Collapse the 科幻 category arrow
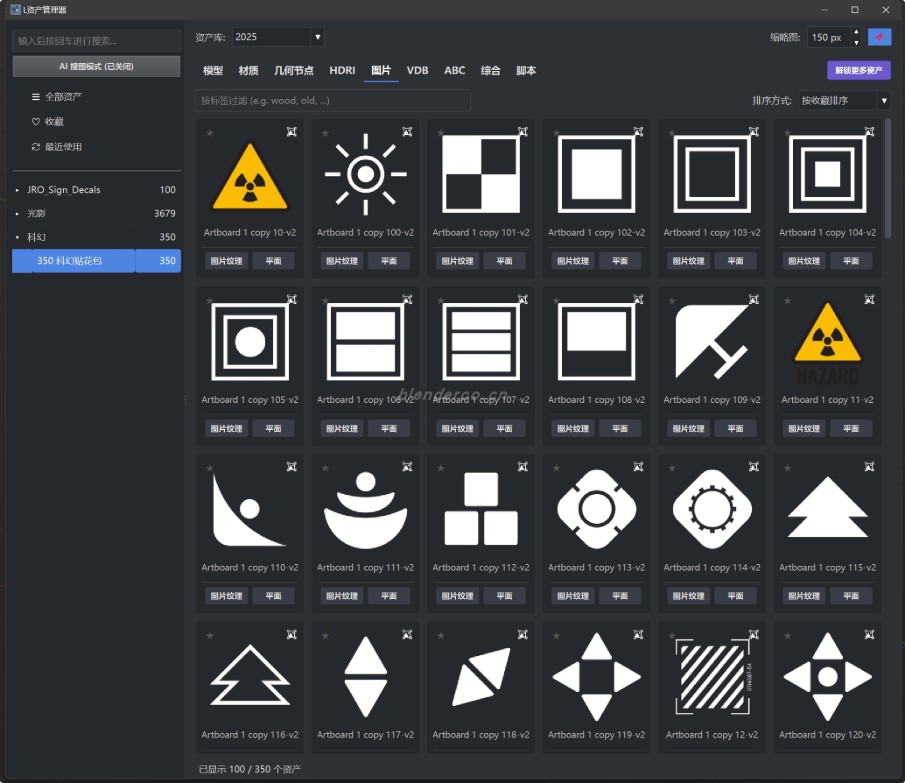905x783 pixels. pyautogui.click(x=17, y=237)
